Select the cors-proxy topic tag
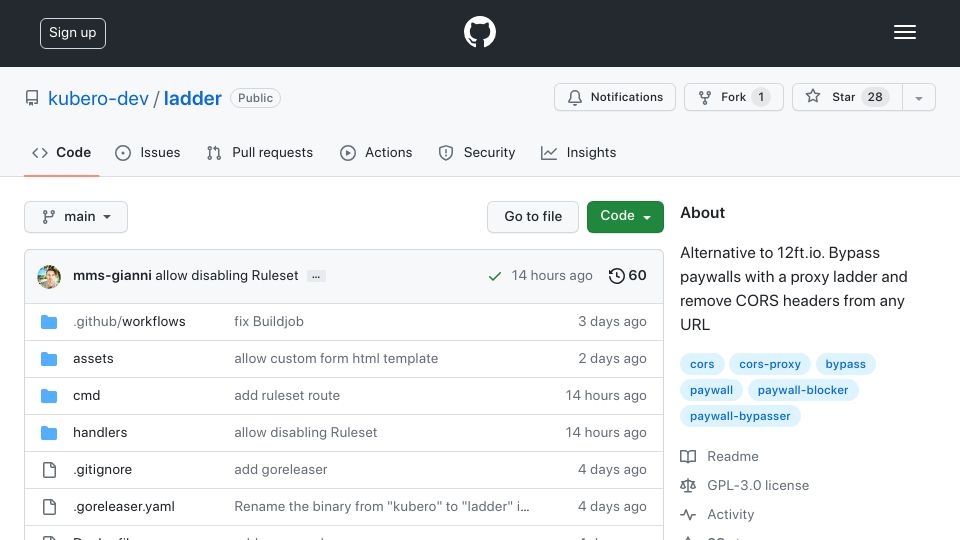This screenshot has height=540, width=960. click(770, 364)
